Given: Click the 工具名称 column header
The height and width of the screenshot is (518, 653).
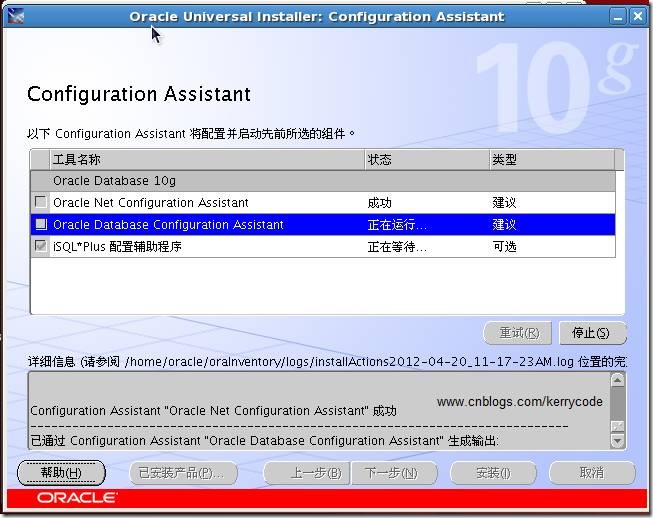Looking at the screenshot, I should point(207,159).
